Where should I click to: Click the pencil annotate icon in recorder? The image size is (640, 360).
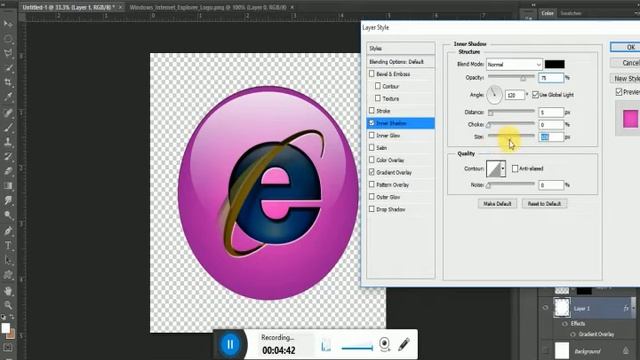click(404, 344)
